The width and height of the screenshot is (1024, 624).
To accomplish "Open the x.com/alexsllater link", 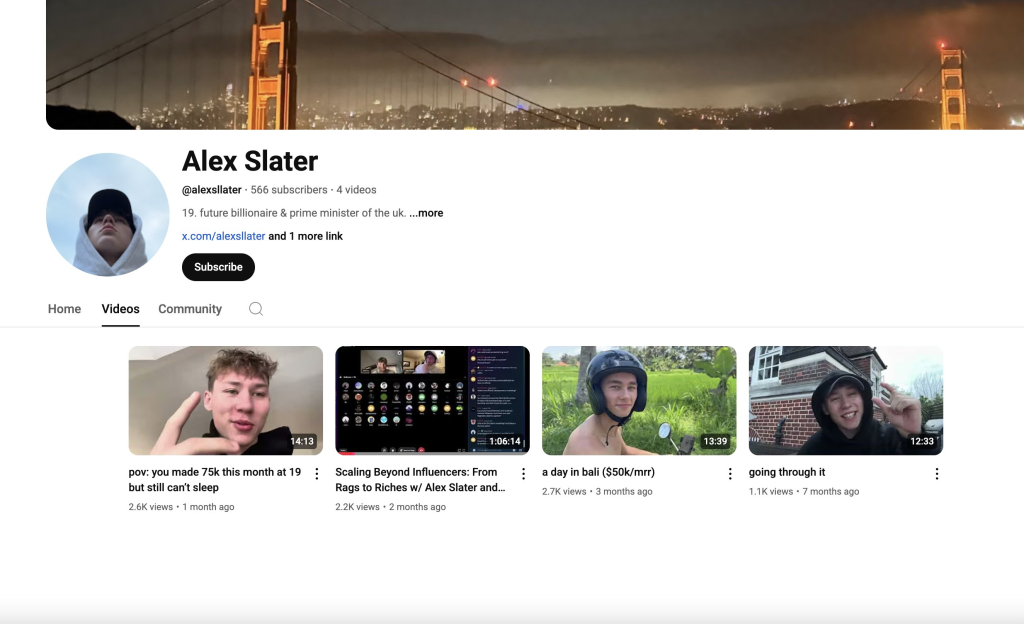I will [223, 236].
